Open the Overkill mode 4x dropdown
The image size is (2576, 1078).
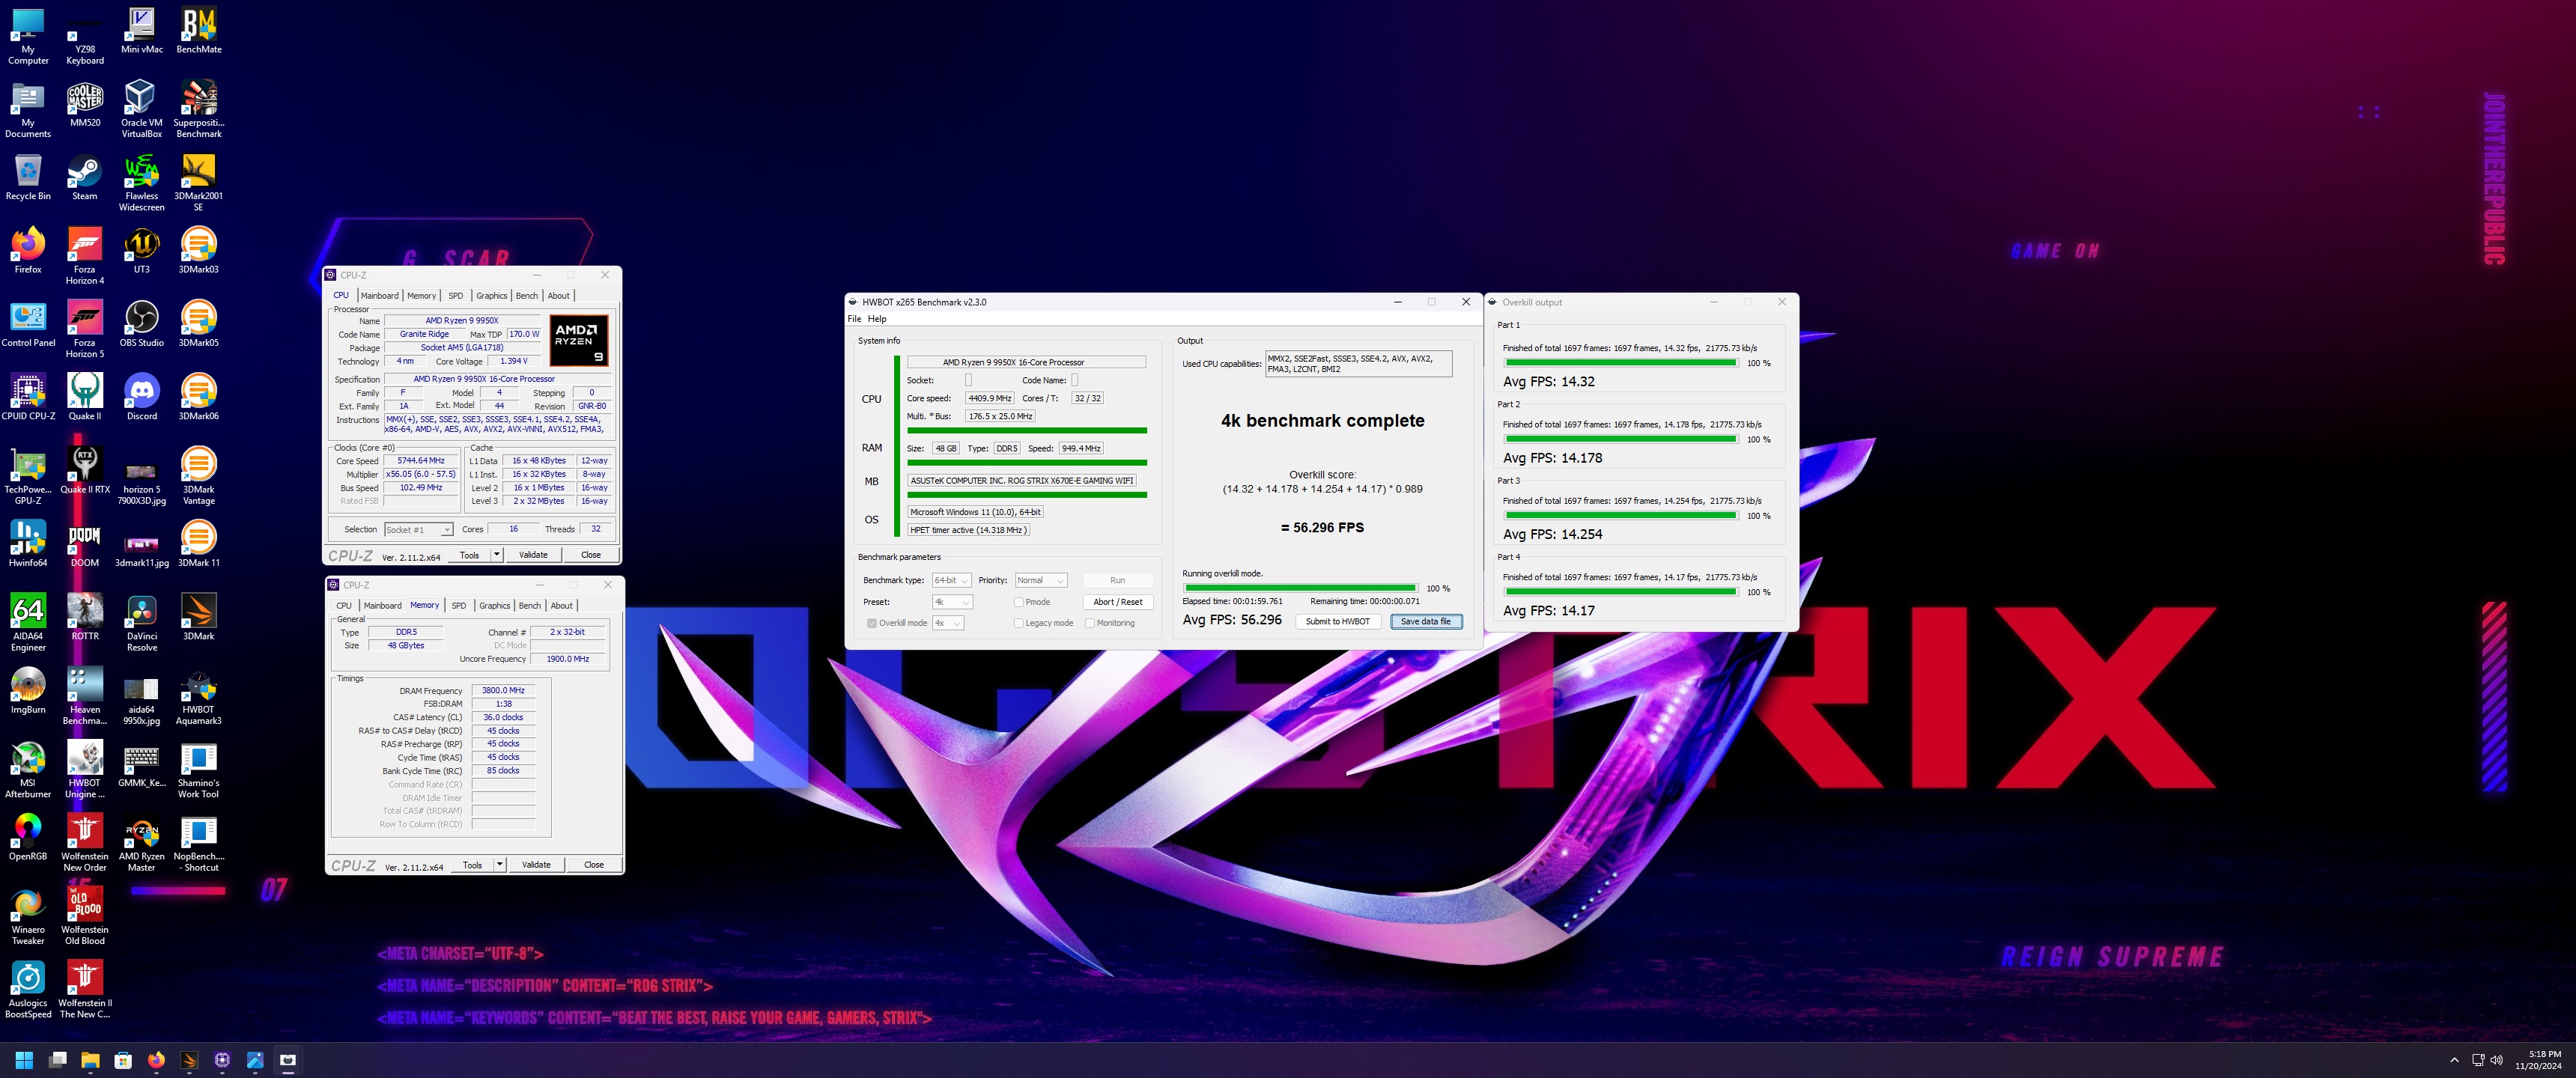947,623
